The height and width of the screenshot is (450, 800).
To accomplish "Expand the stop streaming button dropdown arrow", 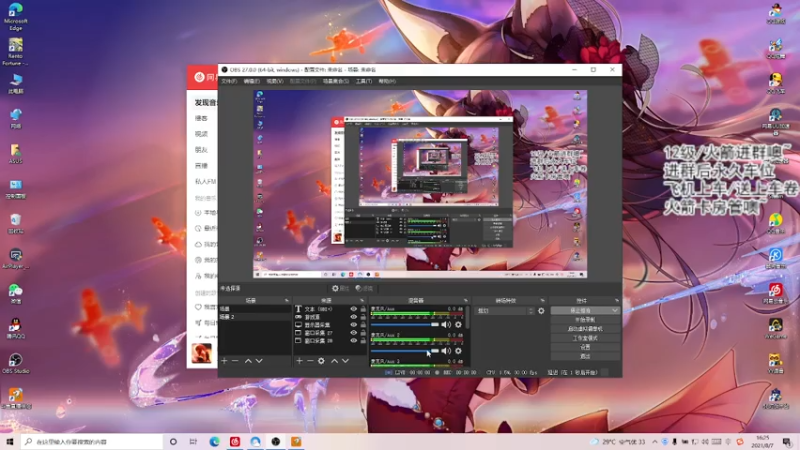I will coord(615,310).
